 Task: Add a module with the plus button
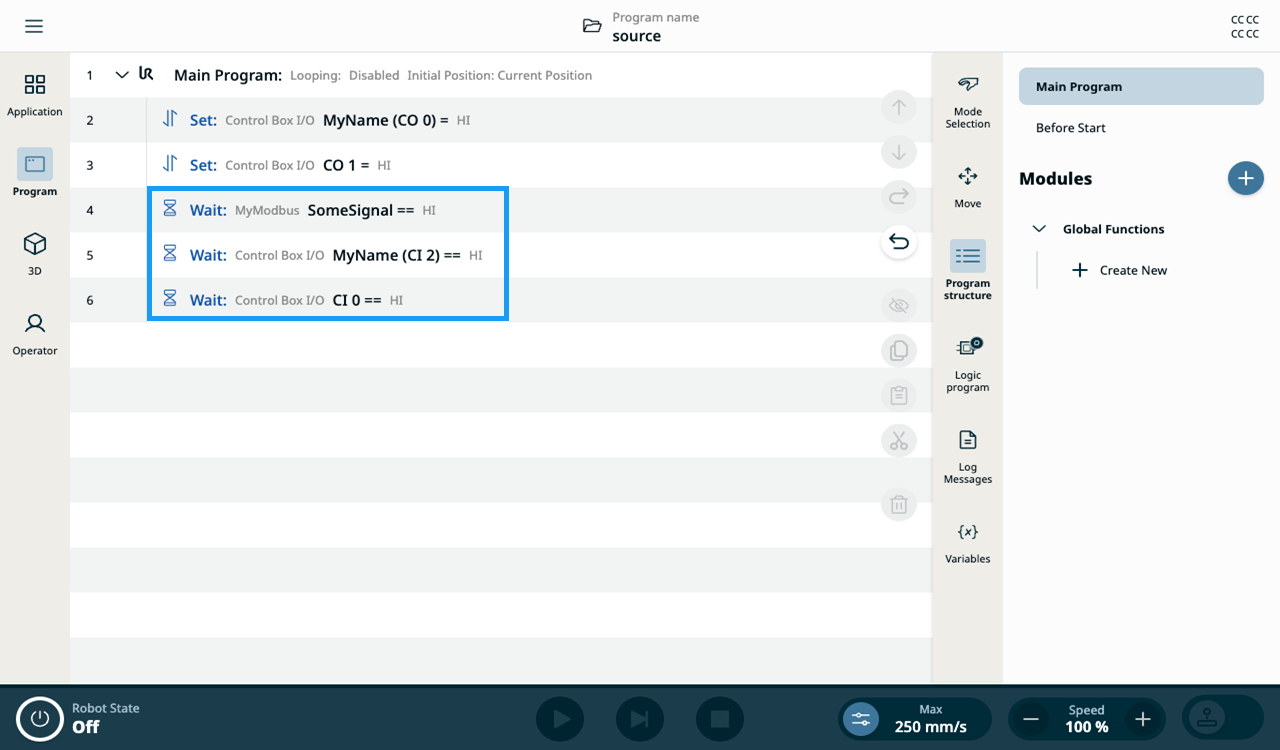(x=1245, y=178)
